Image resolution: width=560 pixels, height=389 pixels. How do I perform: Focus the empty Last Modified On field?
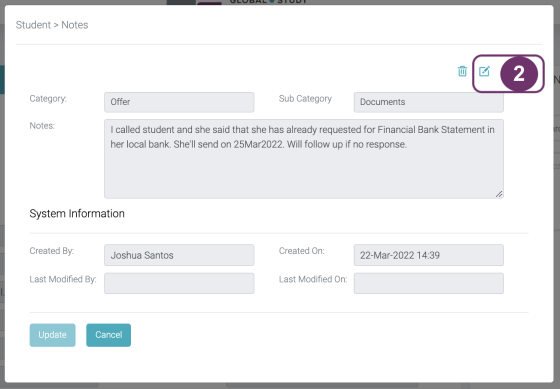tap(429, 283)
